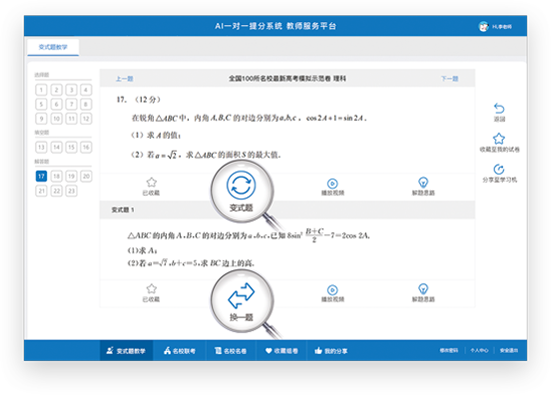Select question number 18 in sidebar
Screen dimensions: 551x395
pyautogui.click(x=56, y=176)
